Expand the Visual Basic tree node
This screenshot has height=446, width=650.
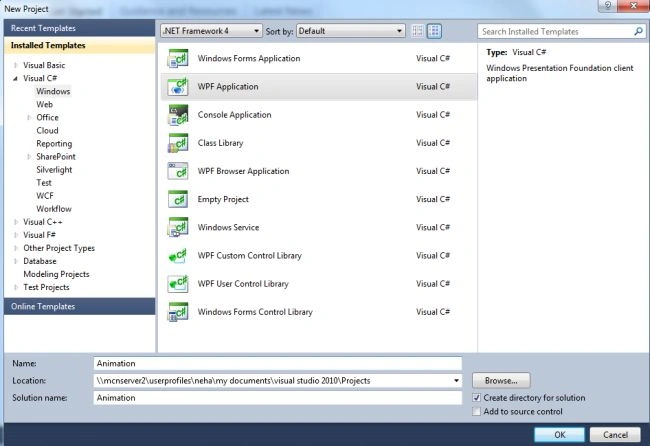[x=16, y=65]
